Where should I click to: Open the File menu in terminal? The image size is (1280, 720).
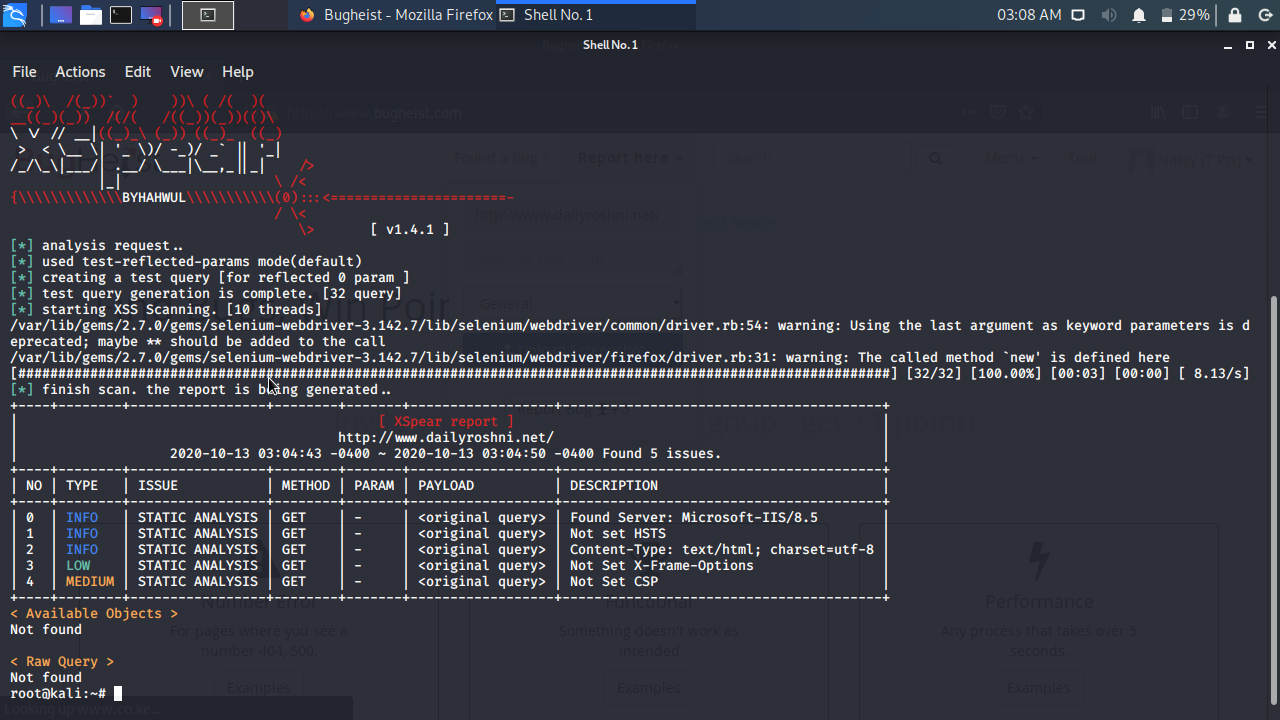[x=24, y=72]
